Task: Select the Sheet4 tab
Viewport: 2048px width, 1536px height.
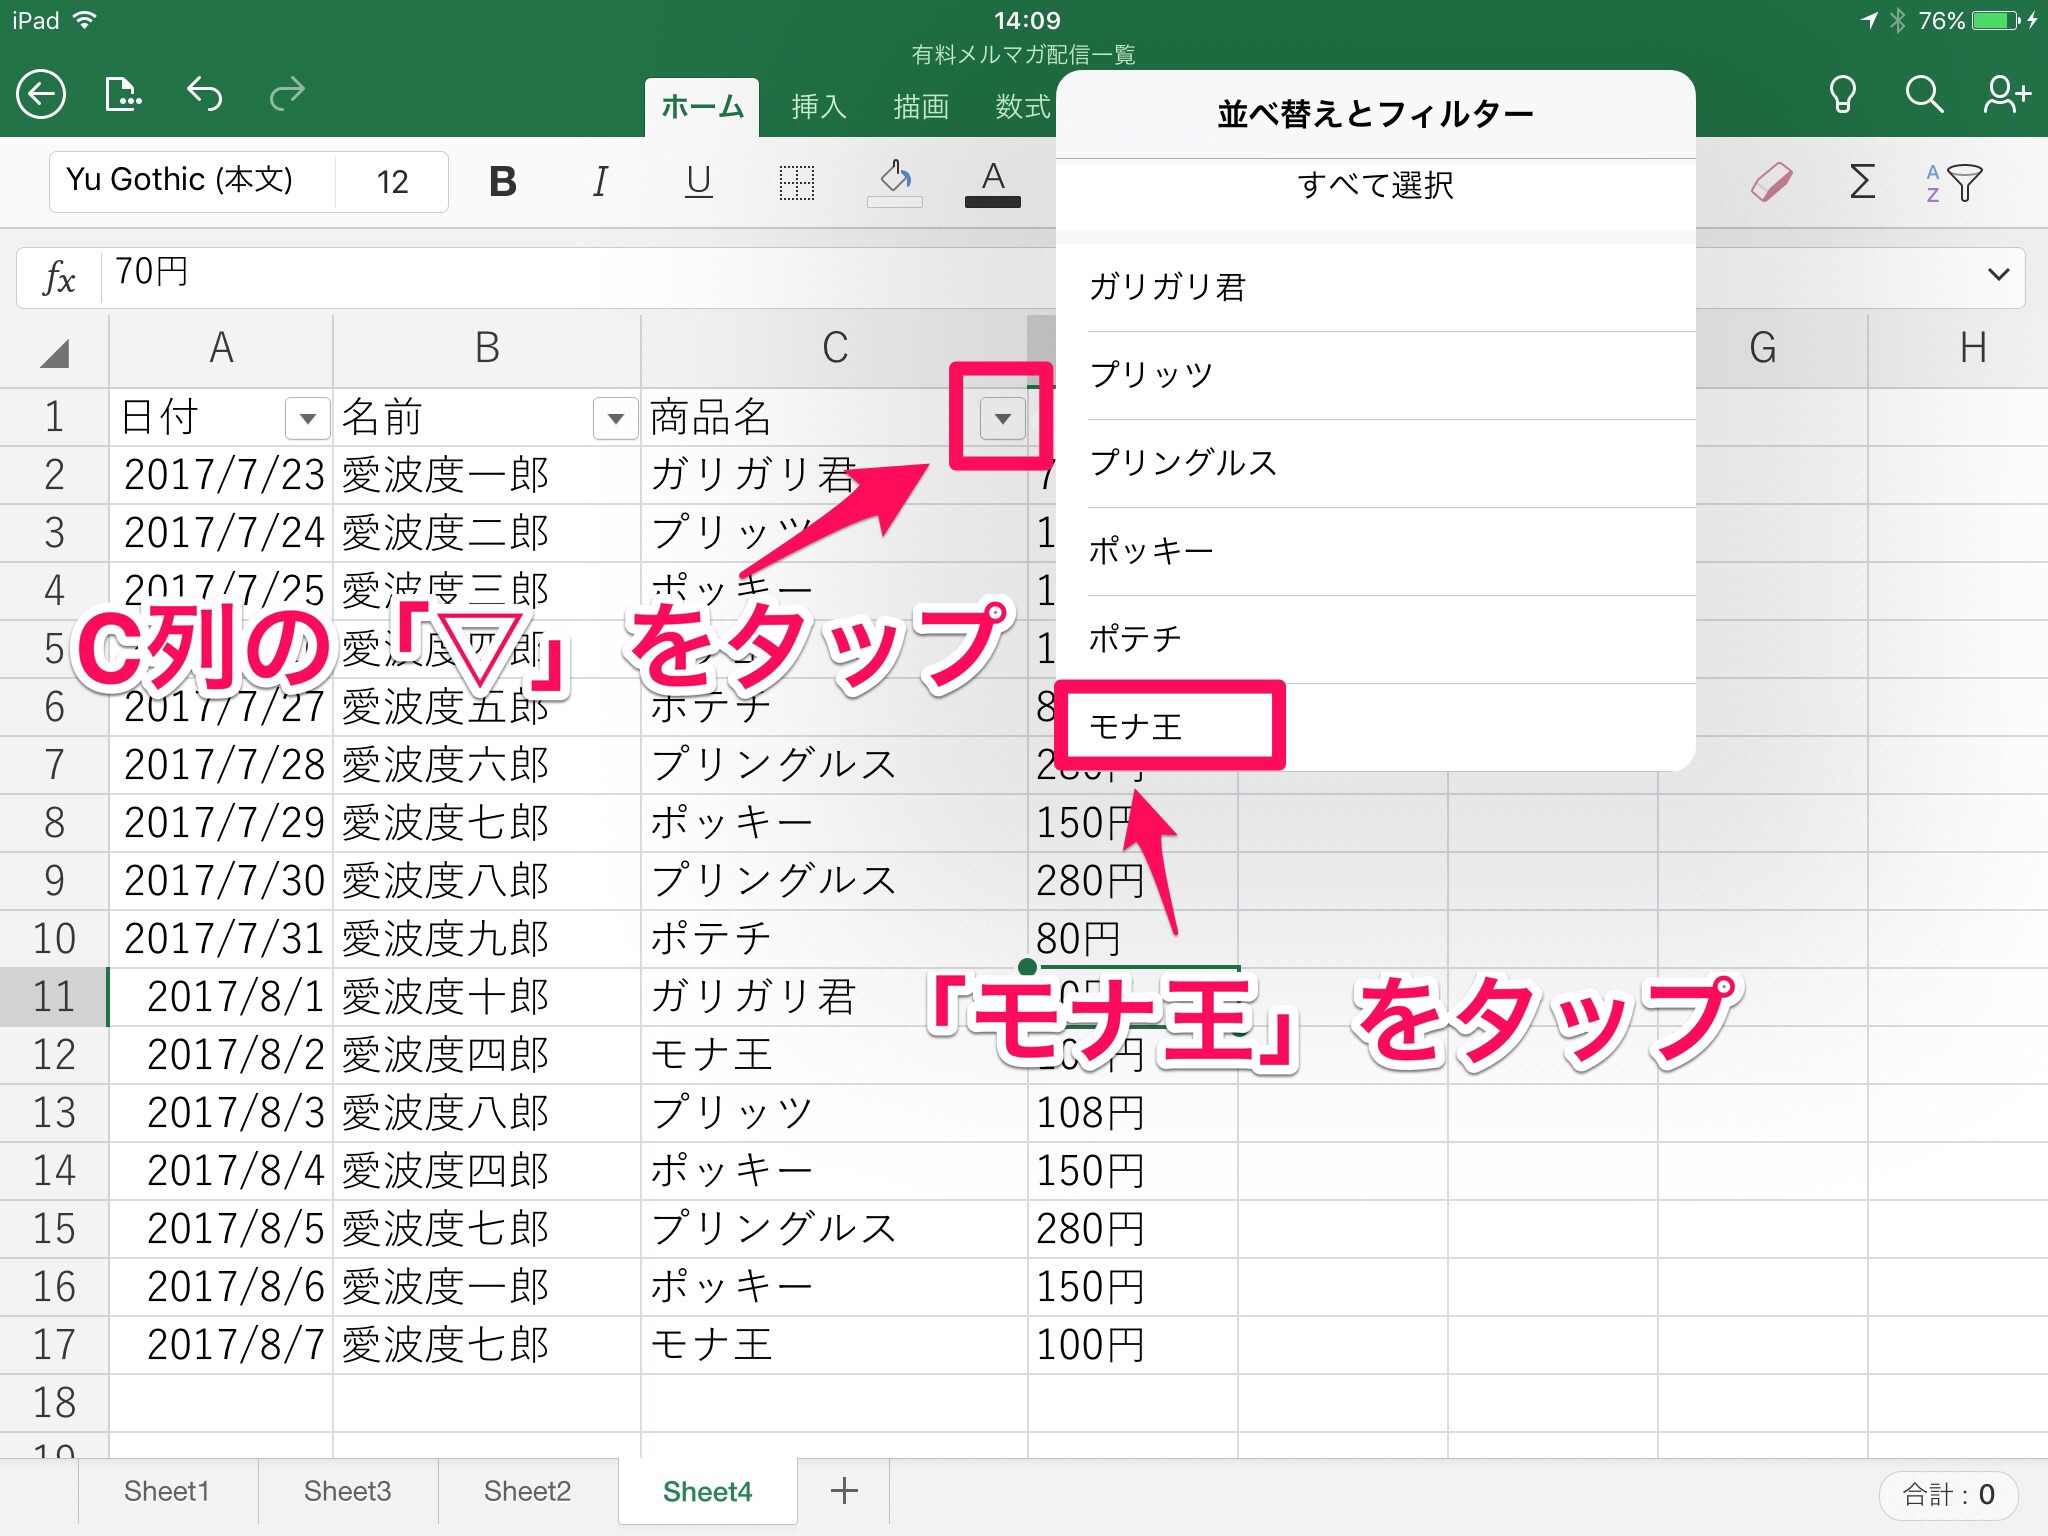Action: point(707,1491)
